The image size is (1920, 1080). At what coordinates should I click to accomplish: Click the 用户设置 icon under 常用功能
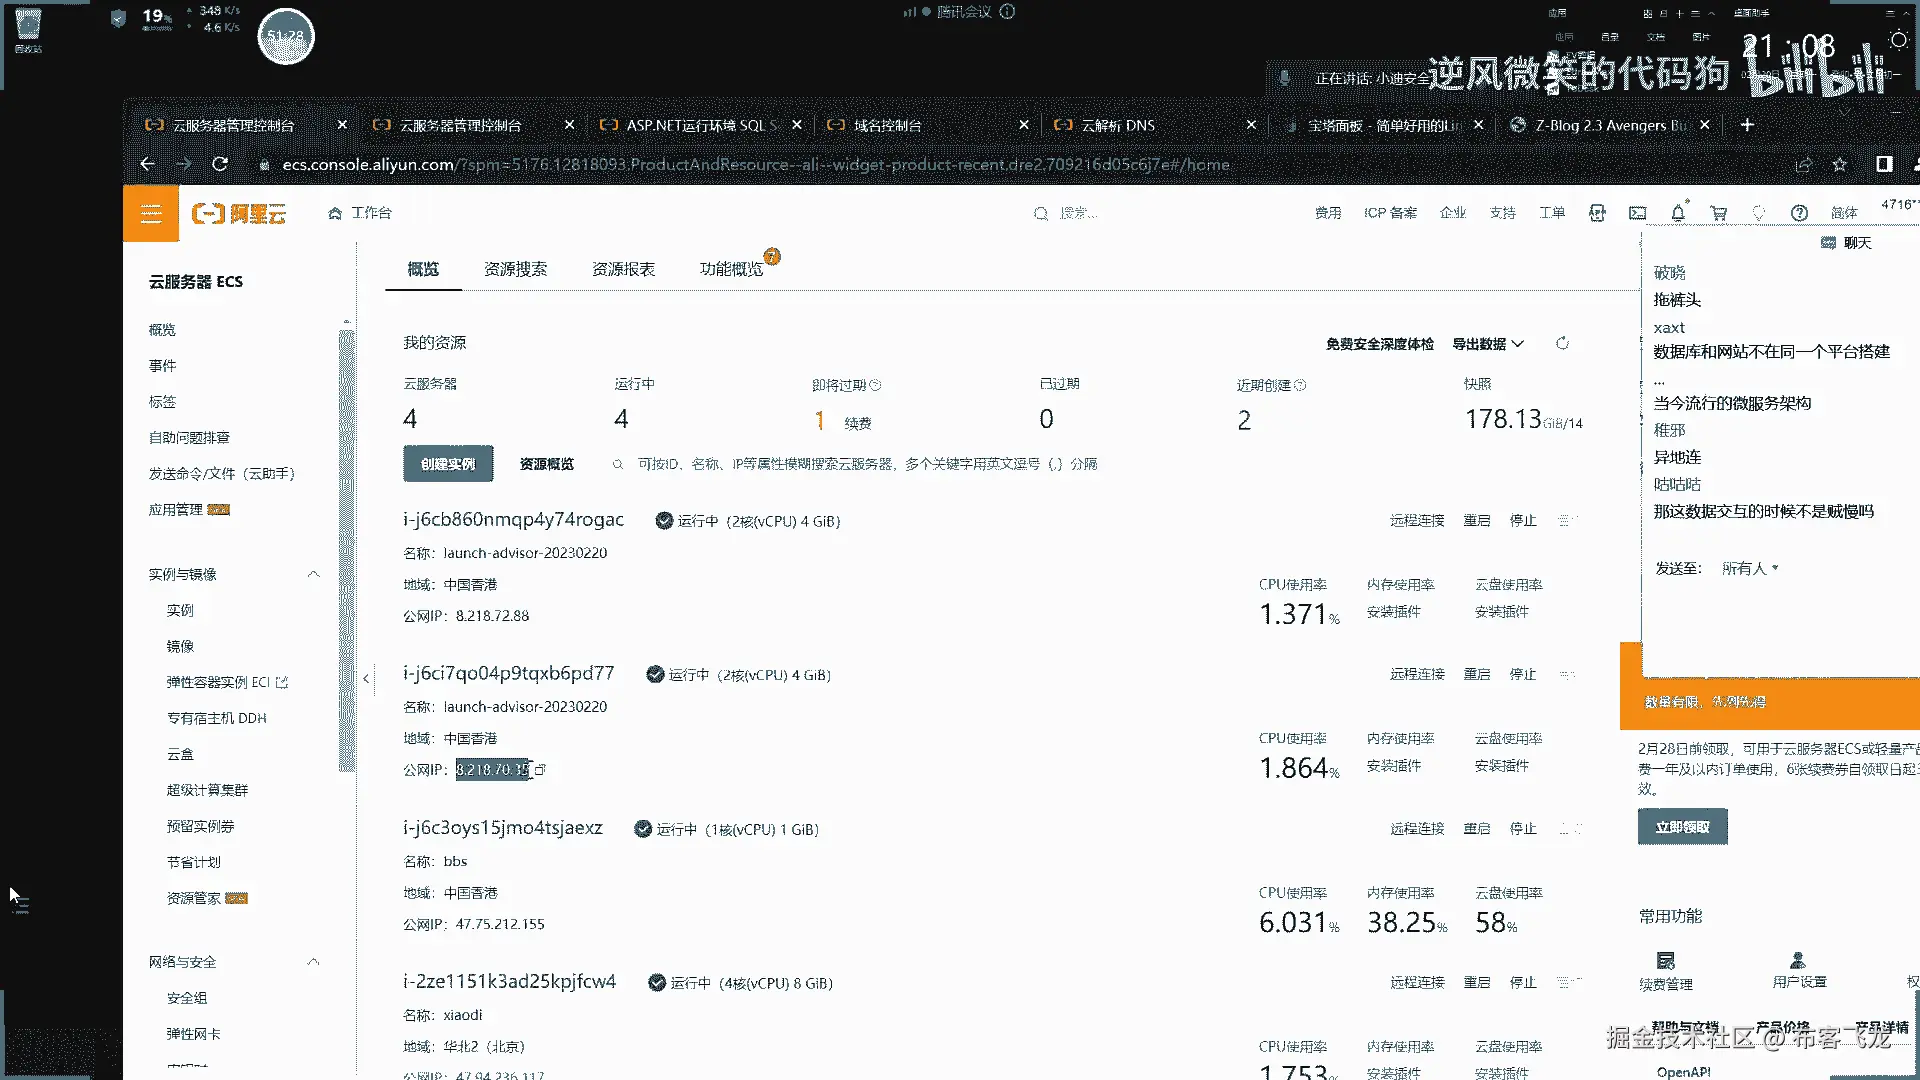coord(1798,961)
